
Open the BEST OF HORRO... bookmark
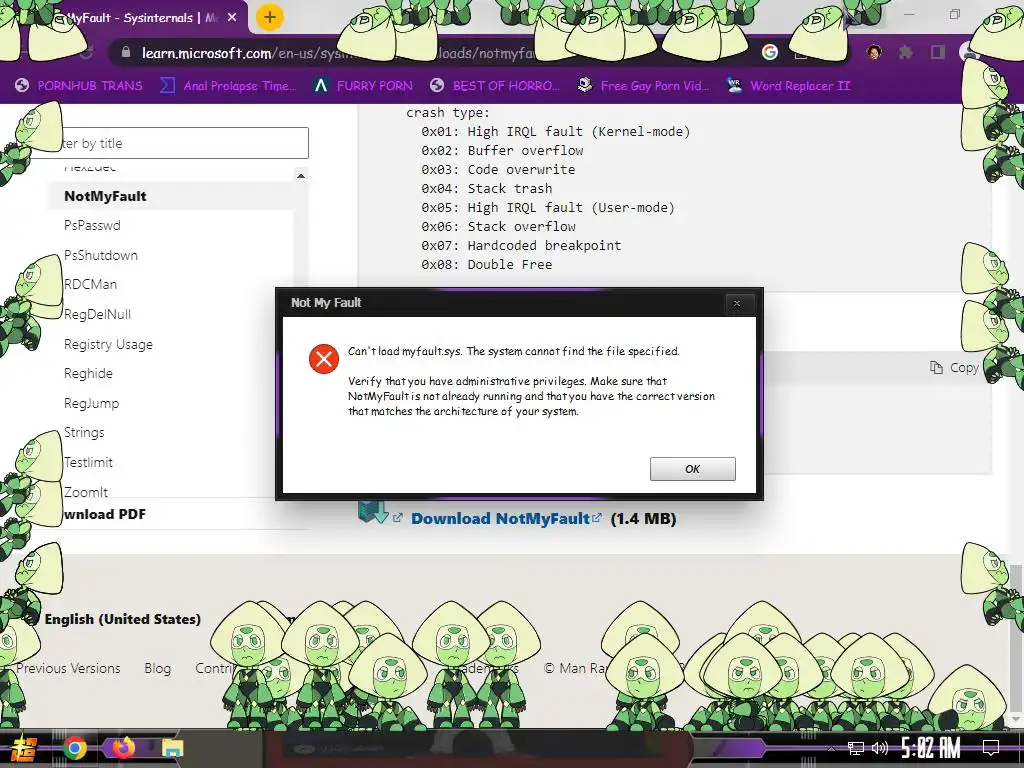(x=495, y=86)
